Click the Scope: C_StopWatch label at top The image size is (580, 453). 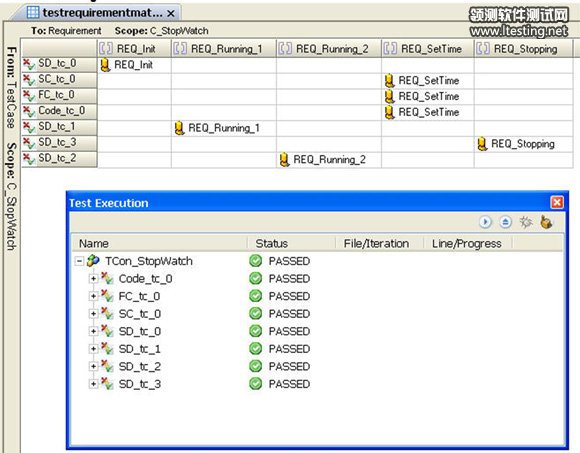point(161,31)
